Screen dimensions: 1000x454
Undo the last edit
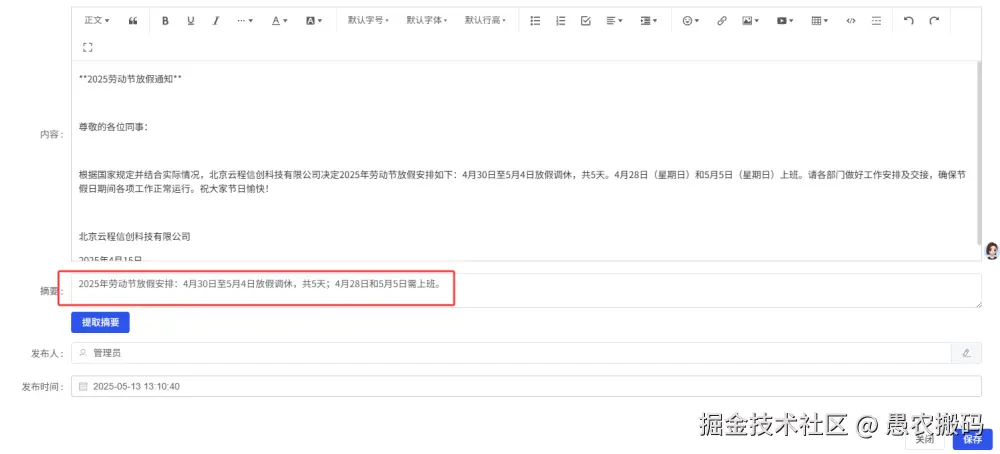[x=909, y=20]
